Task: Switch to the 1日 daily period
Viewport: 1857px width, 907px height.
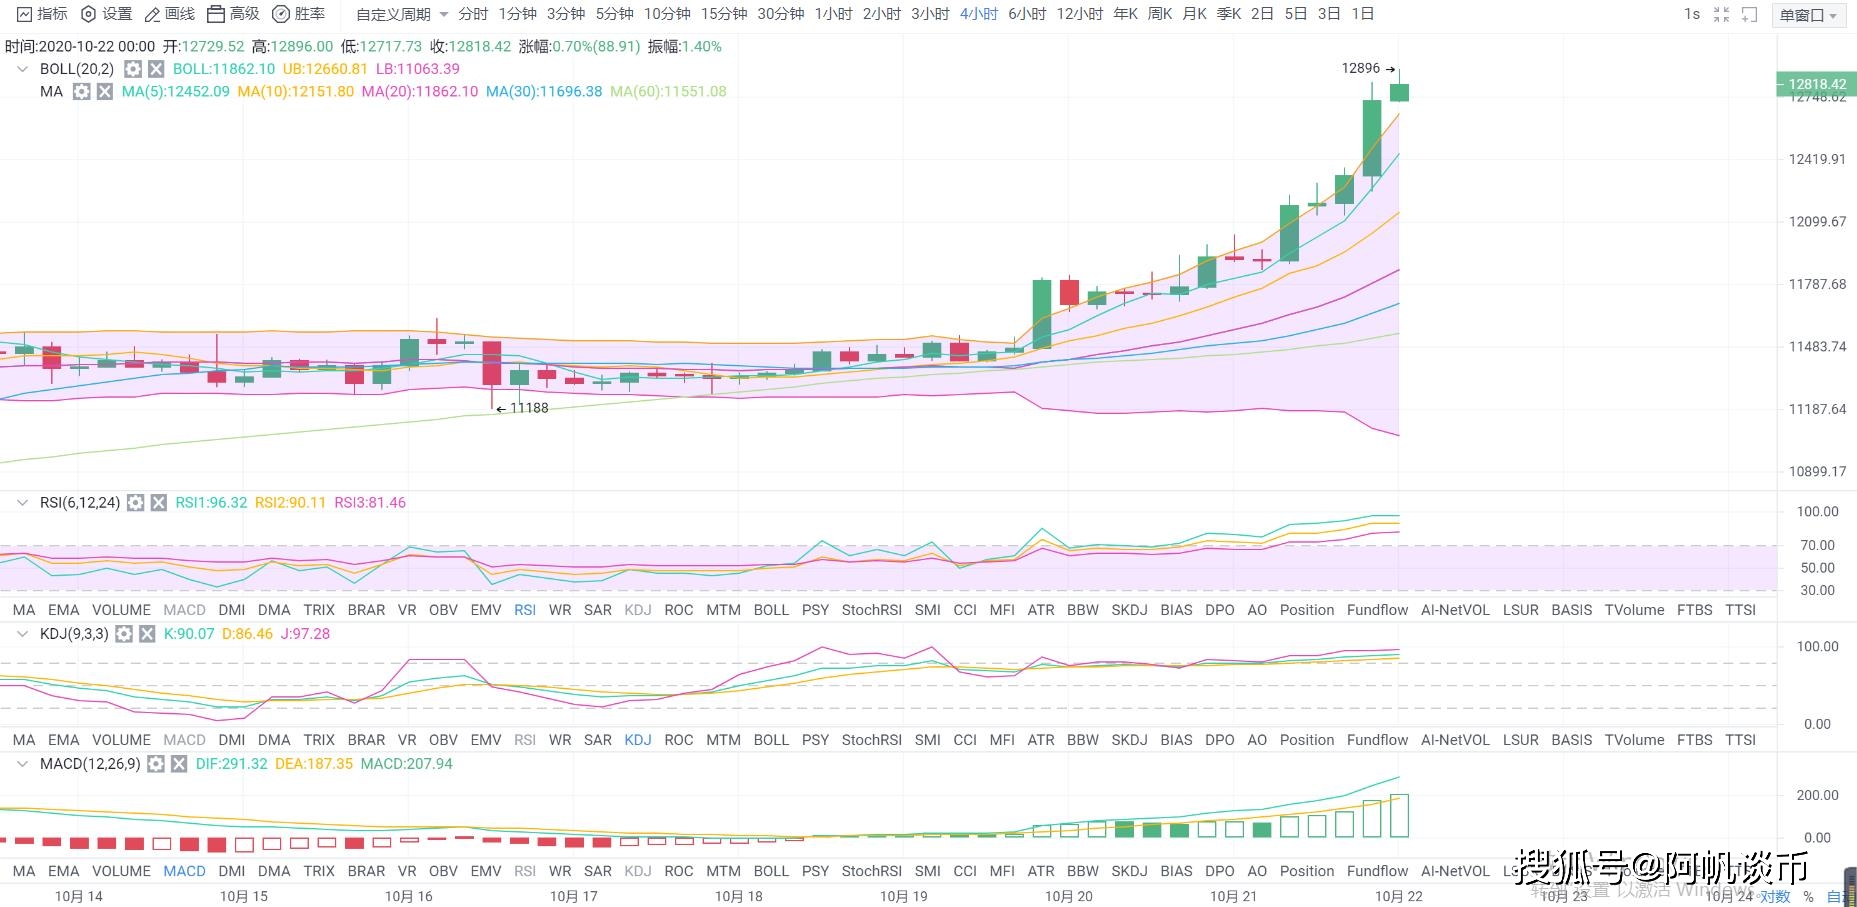Action: (1362, 14)
